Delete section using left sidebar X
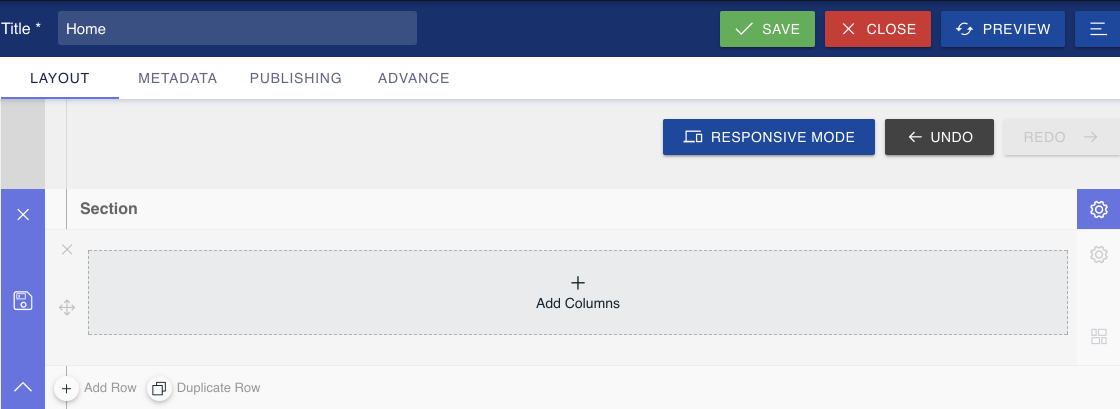Screen dimensions: 1120x409 click(x=23, y=215)
